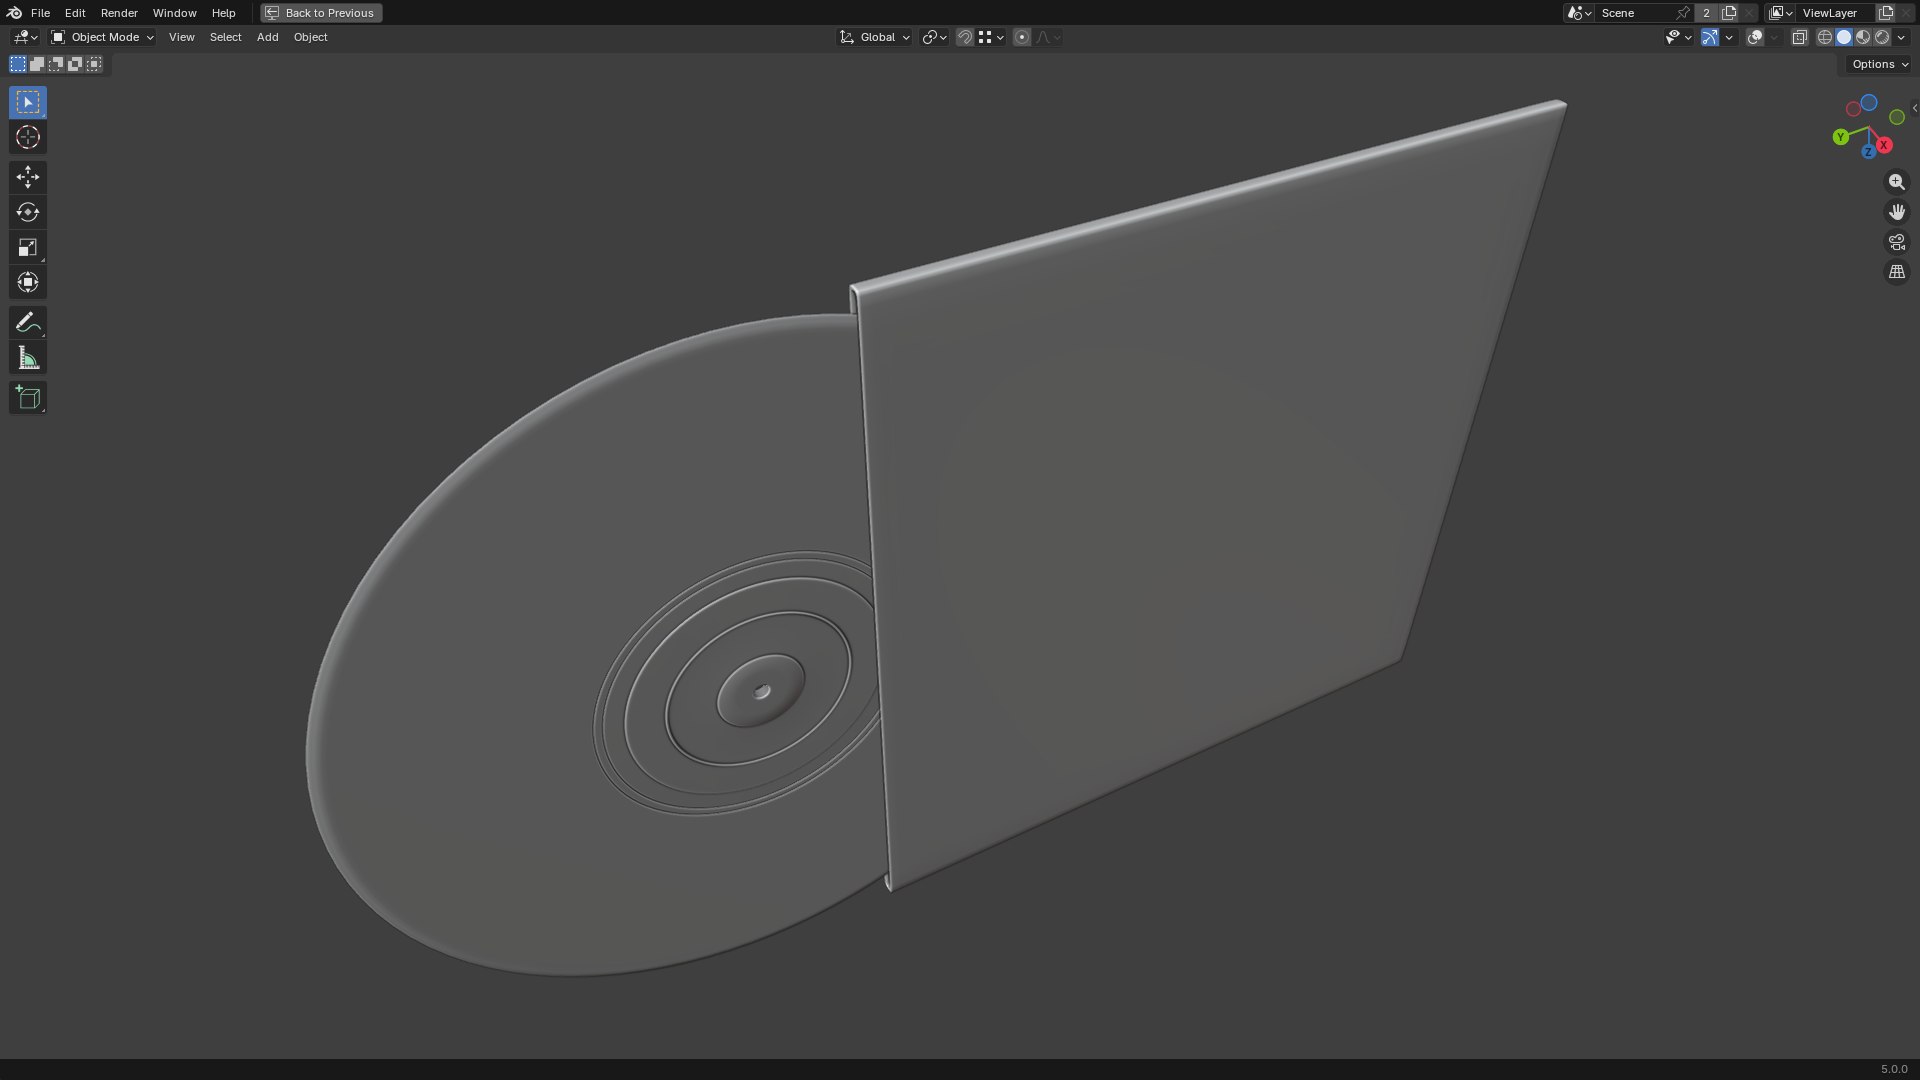Open the Help menu
The width and height of the screenshot is (1920, 1080).
[223, 13]
